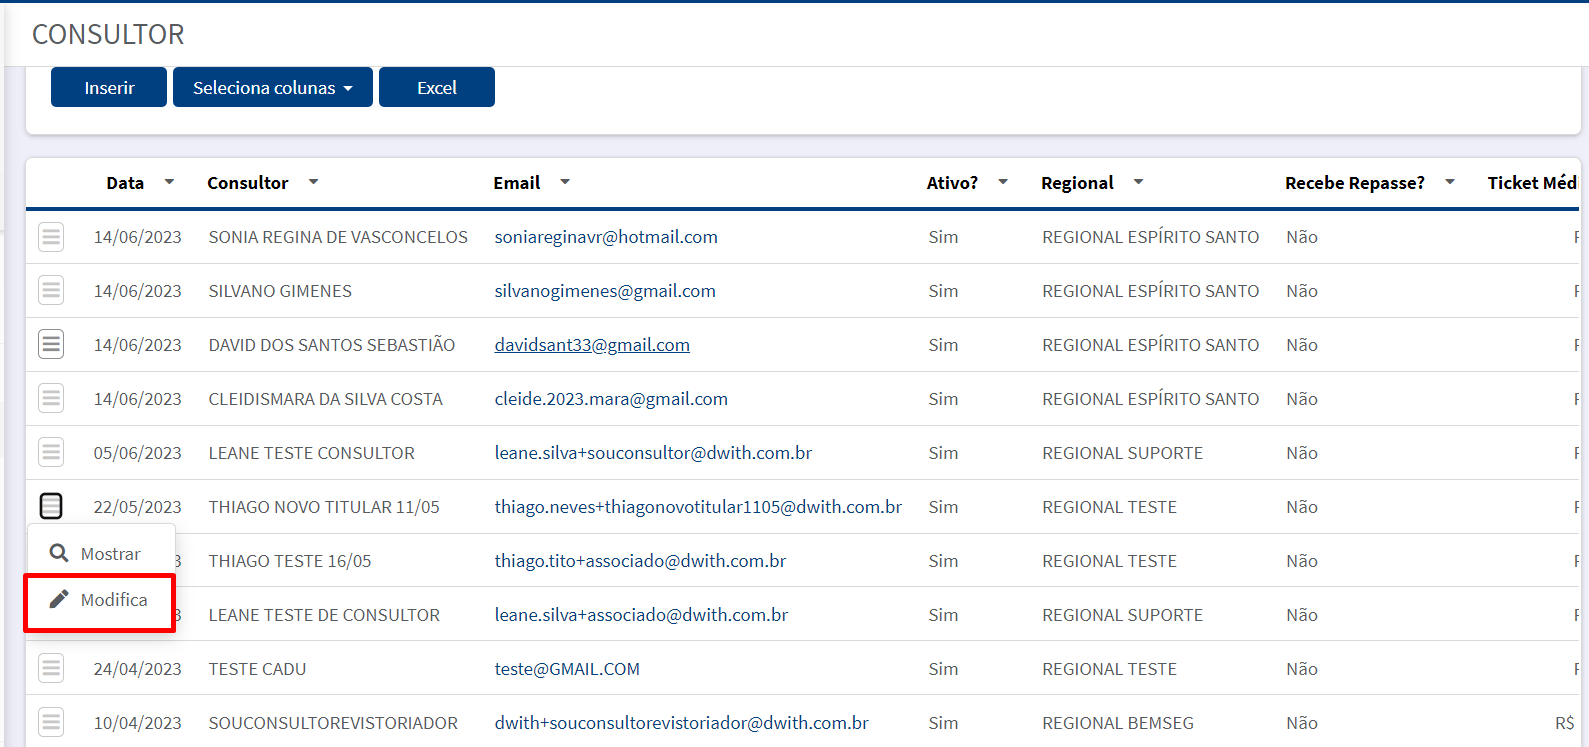This screenshot has height=747, width=1589.
Task: Select consultant name TESTE CADU
Action: (257, 669)
